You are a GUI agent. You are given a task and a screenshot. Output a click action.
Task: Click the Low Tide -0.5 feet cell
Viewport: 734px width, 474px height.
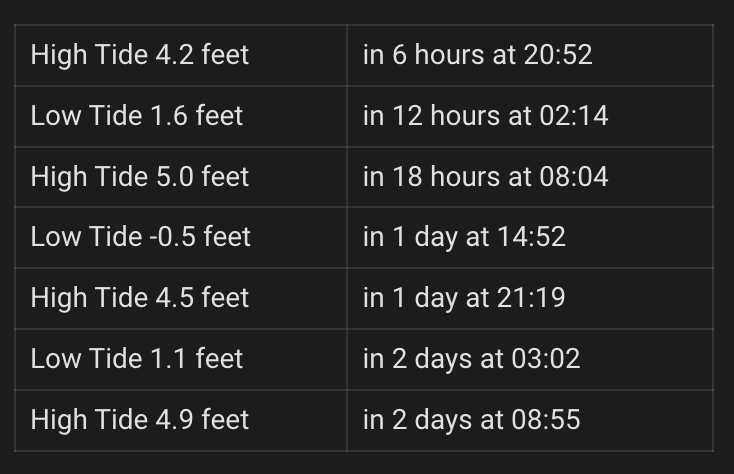coord(141,237)
